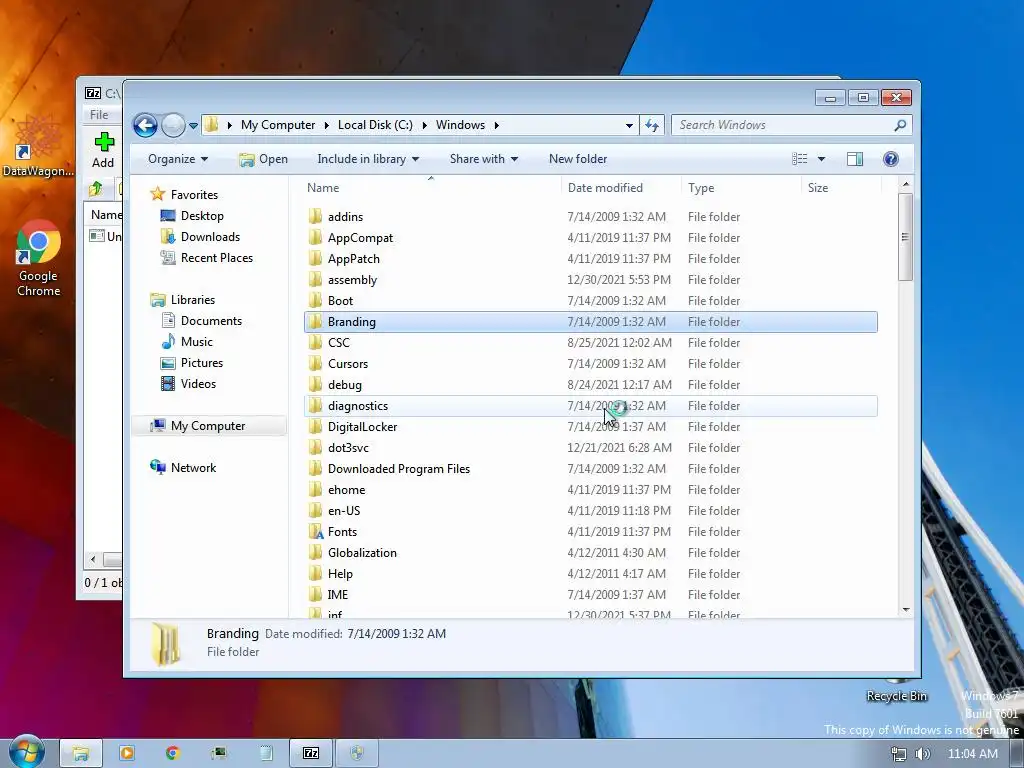Click the Open toolbar button
The image size is (1024, 768).
click(263, 159)
